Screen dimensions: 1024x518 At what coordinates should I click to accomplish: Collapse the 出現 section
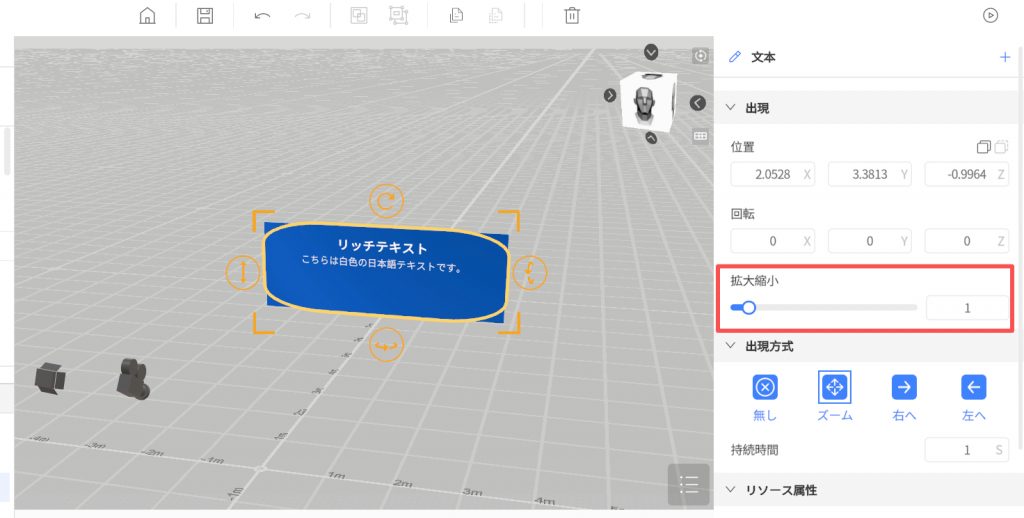click(731, 108)
